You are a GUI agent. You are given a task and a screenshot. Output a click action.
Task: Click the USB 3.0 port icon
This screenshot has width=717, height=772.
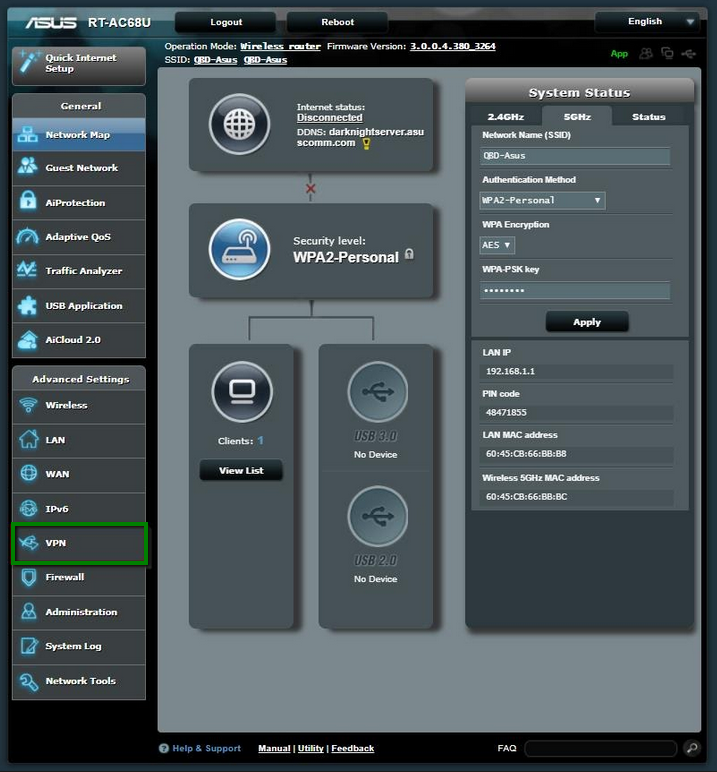(x=378, y=391)
